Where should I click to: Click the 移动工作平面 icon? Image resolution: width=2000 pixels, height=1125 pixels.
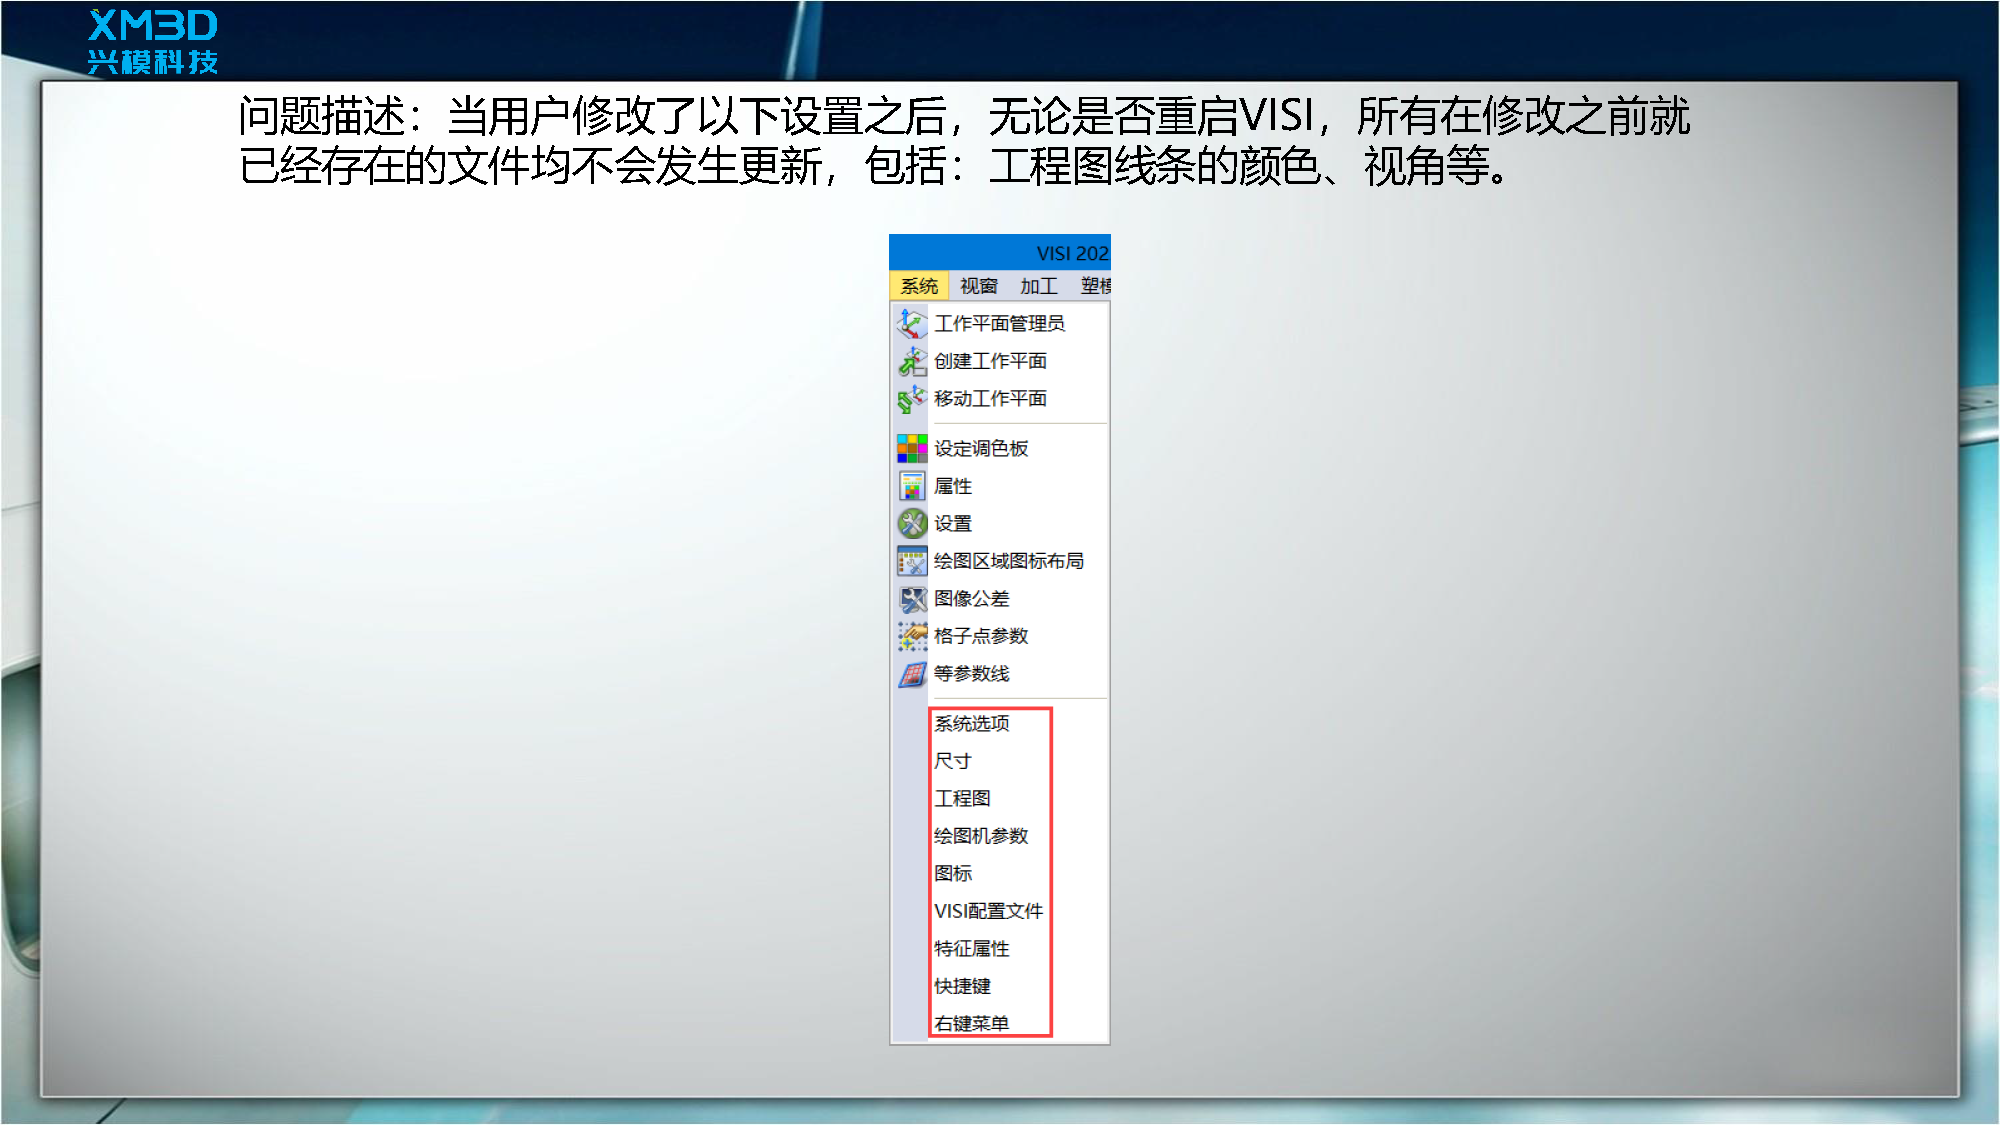(x=911, y=399)
